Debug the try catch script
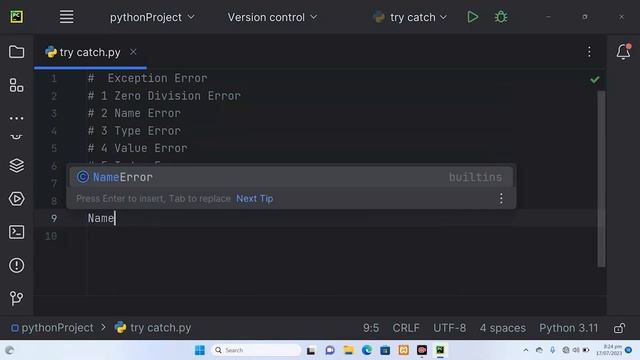This screenshot has height=360, width=640. tap(501, 17)
